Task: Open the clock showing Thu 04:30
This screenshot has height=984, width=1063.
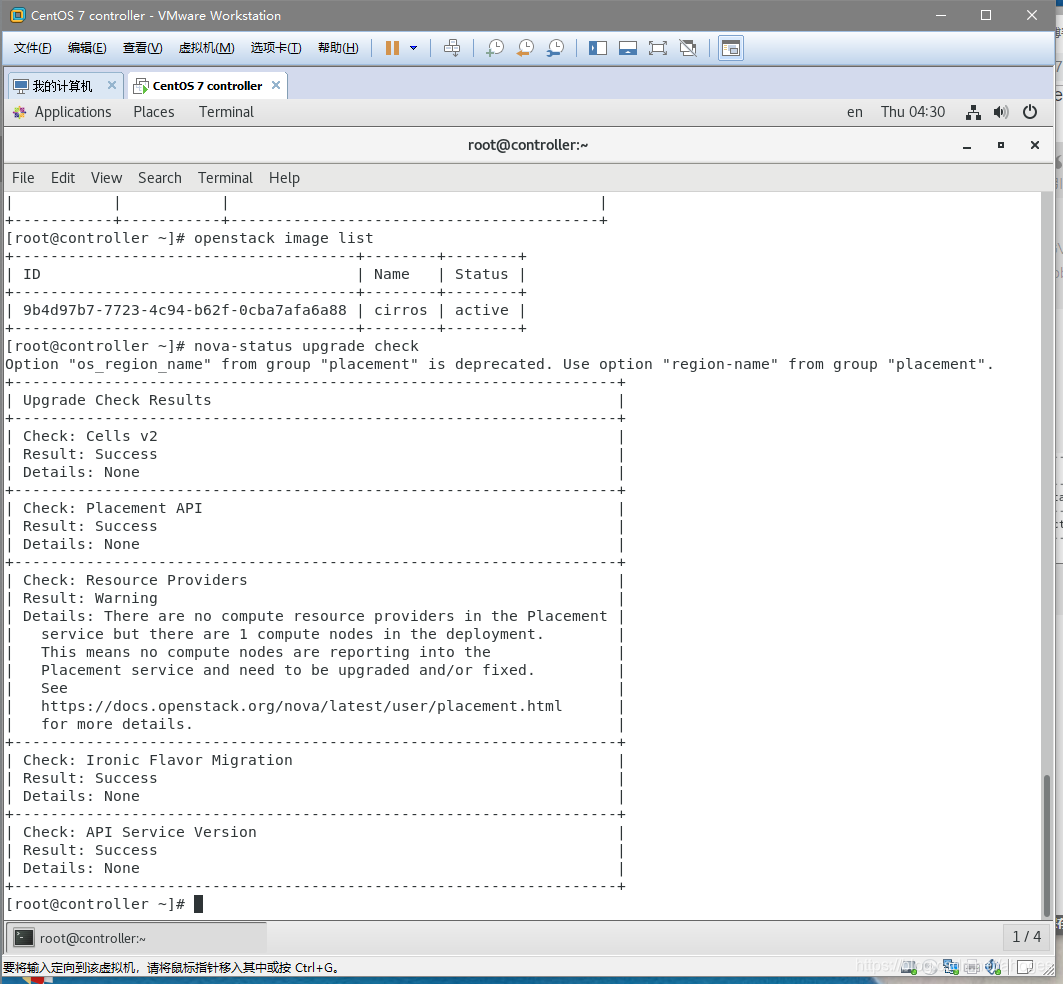Action: (x=912, y=113)
